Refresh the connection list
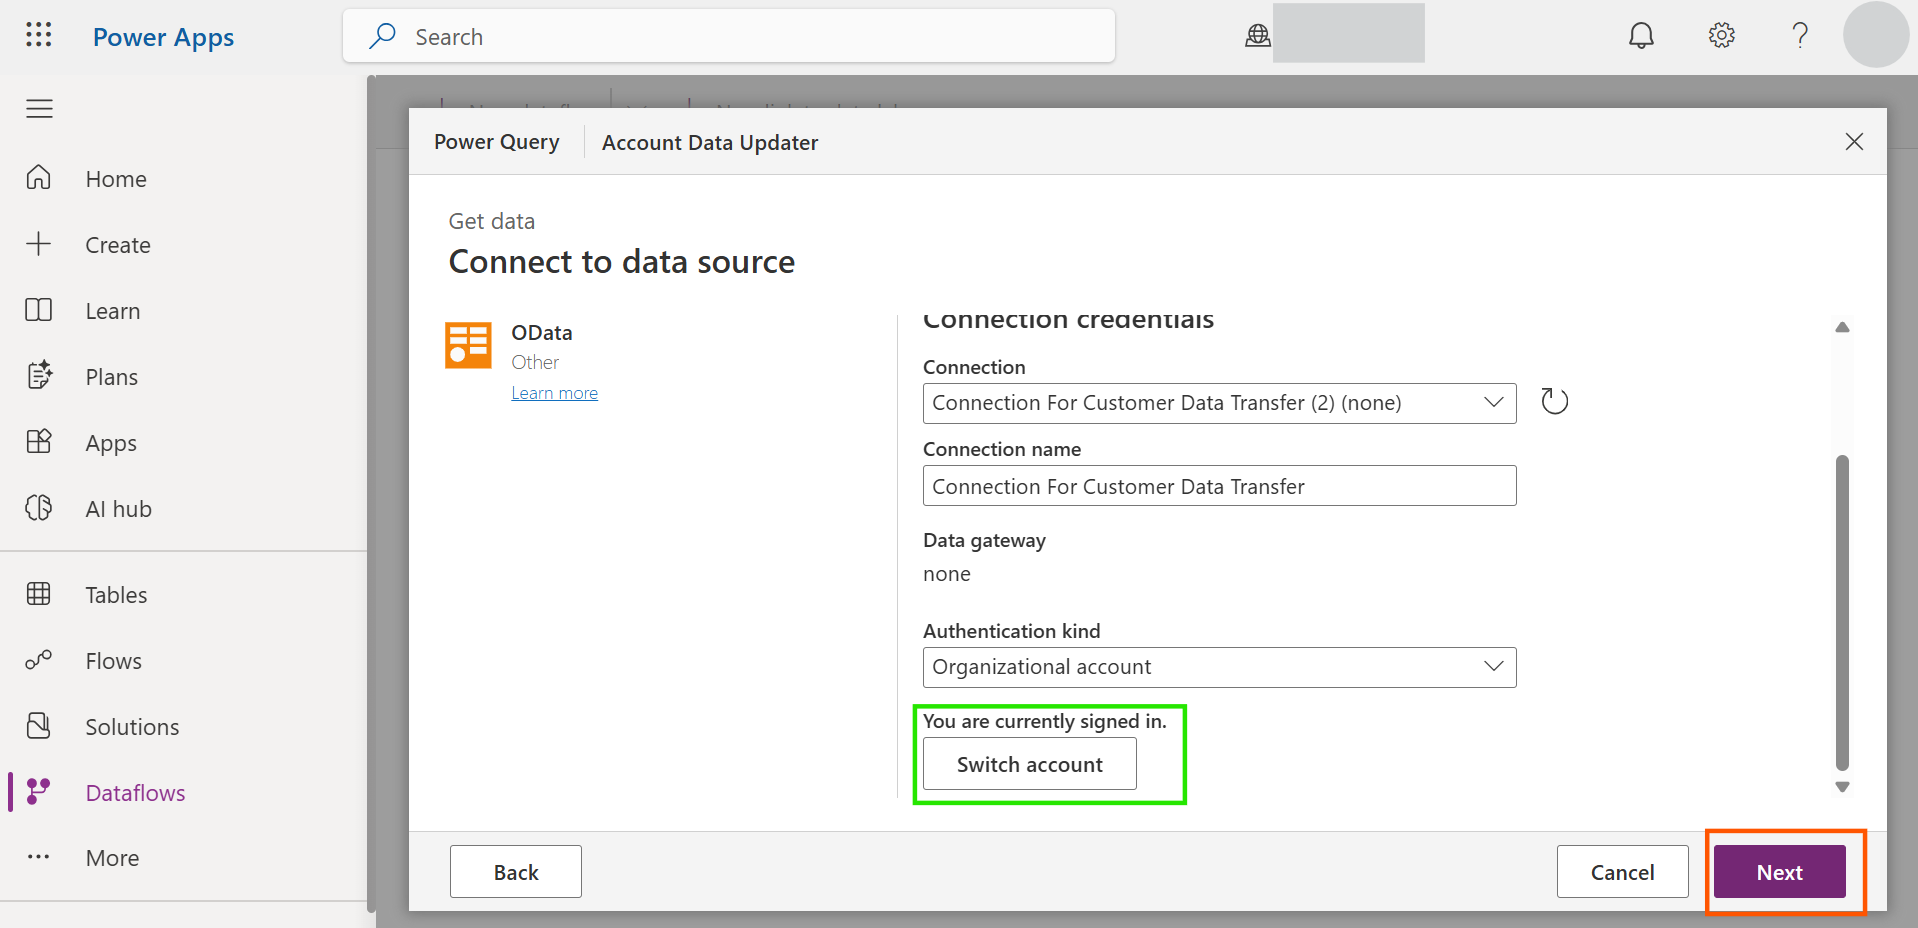The width and height of the screenshot is (1918, 928). point(1554,402)
